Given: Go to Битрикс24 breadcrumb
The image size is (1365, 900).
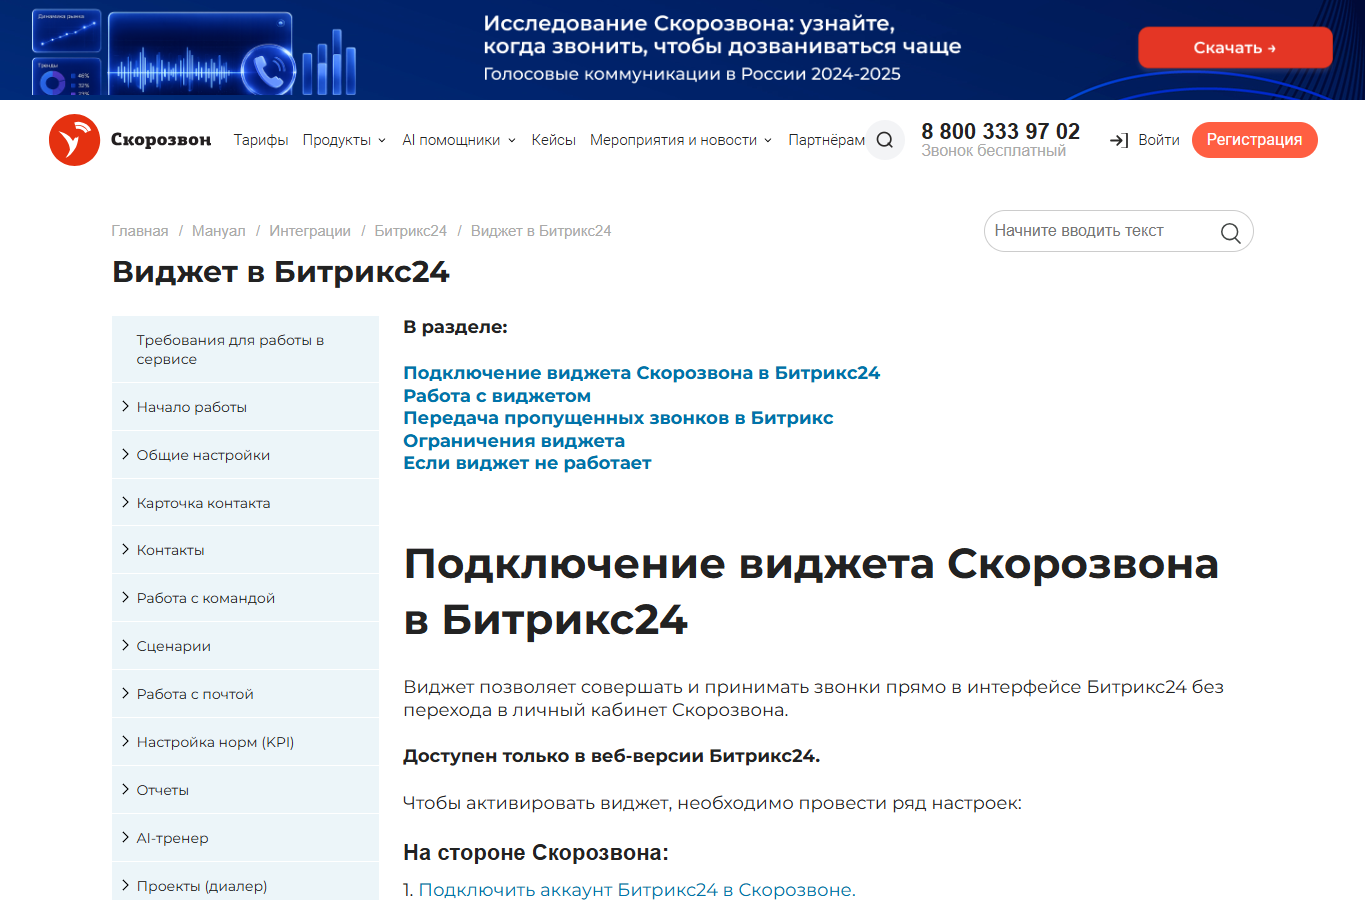Looking at the screenshot, I should (x=410, y=231).
